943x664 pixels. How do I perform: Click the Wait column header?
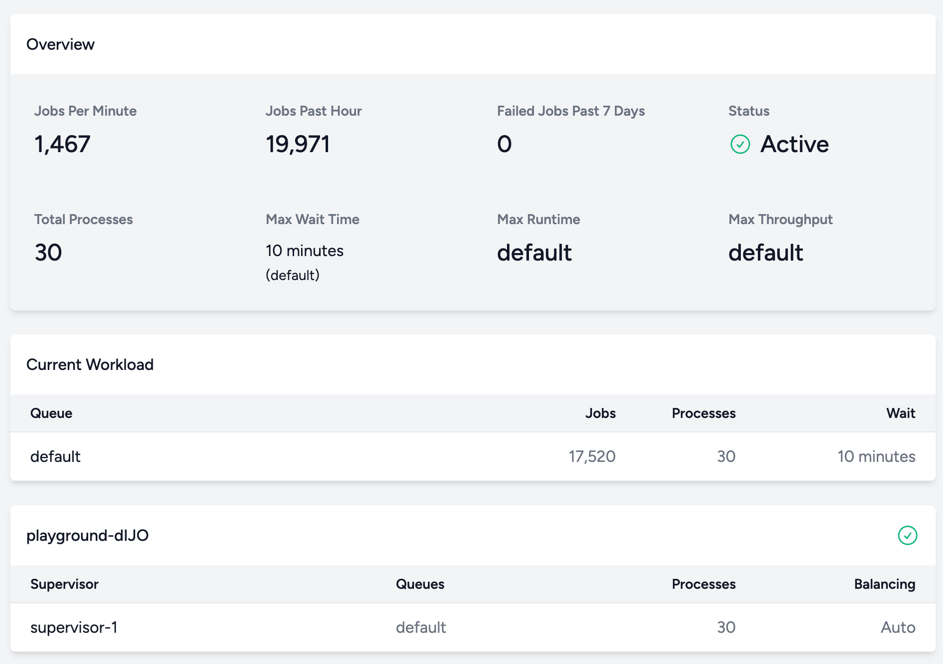coord(900,413)
